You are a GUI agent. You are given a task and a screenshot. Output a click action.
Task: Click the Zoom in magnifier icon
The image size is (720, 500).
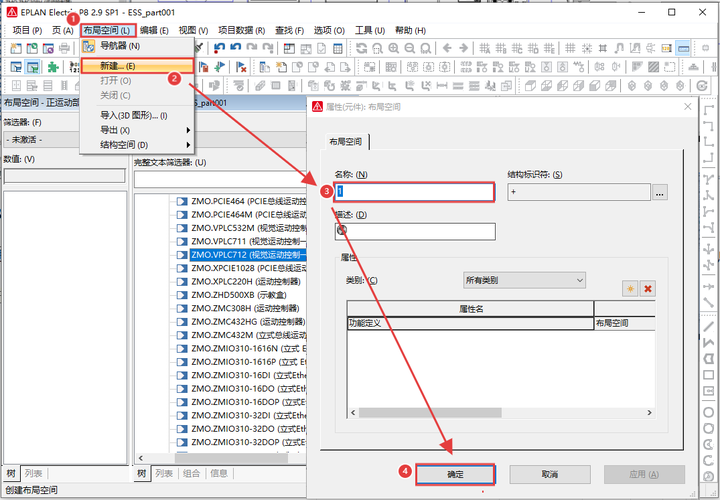pyautogui.click(x=394, y=48)
